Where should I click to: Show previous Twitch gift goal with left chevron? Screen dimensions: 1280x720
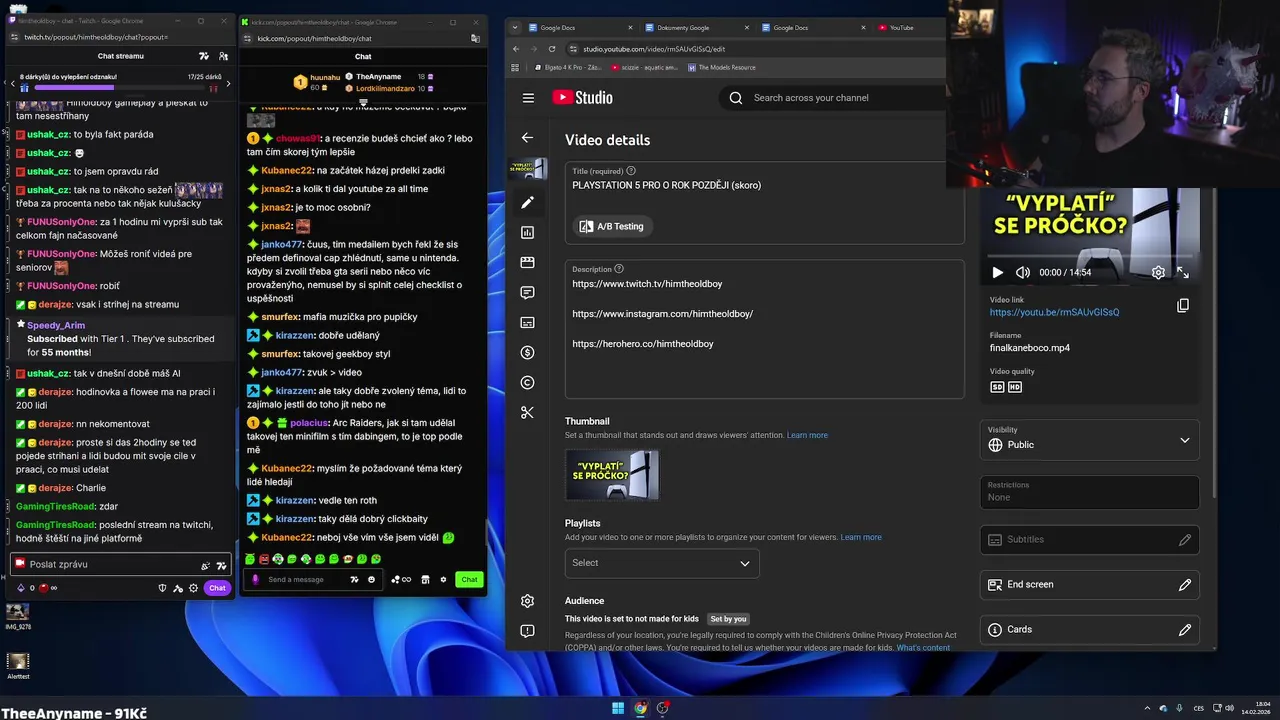tap(12, 83)
